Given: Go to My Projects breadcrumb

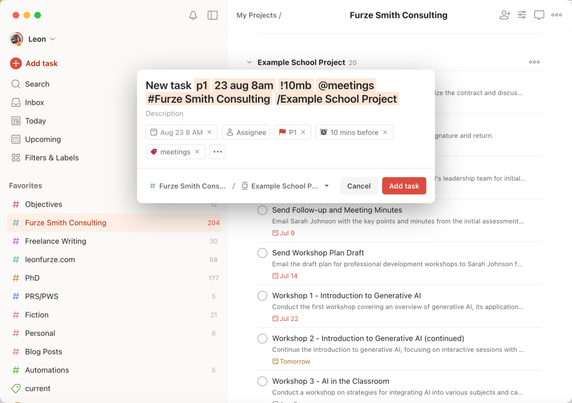Looking at the screenshot, I should click(256, 15).
